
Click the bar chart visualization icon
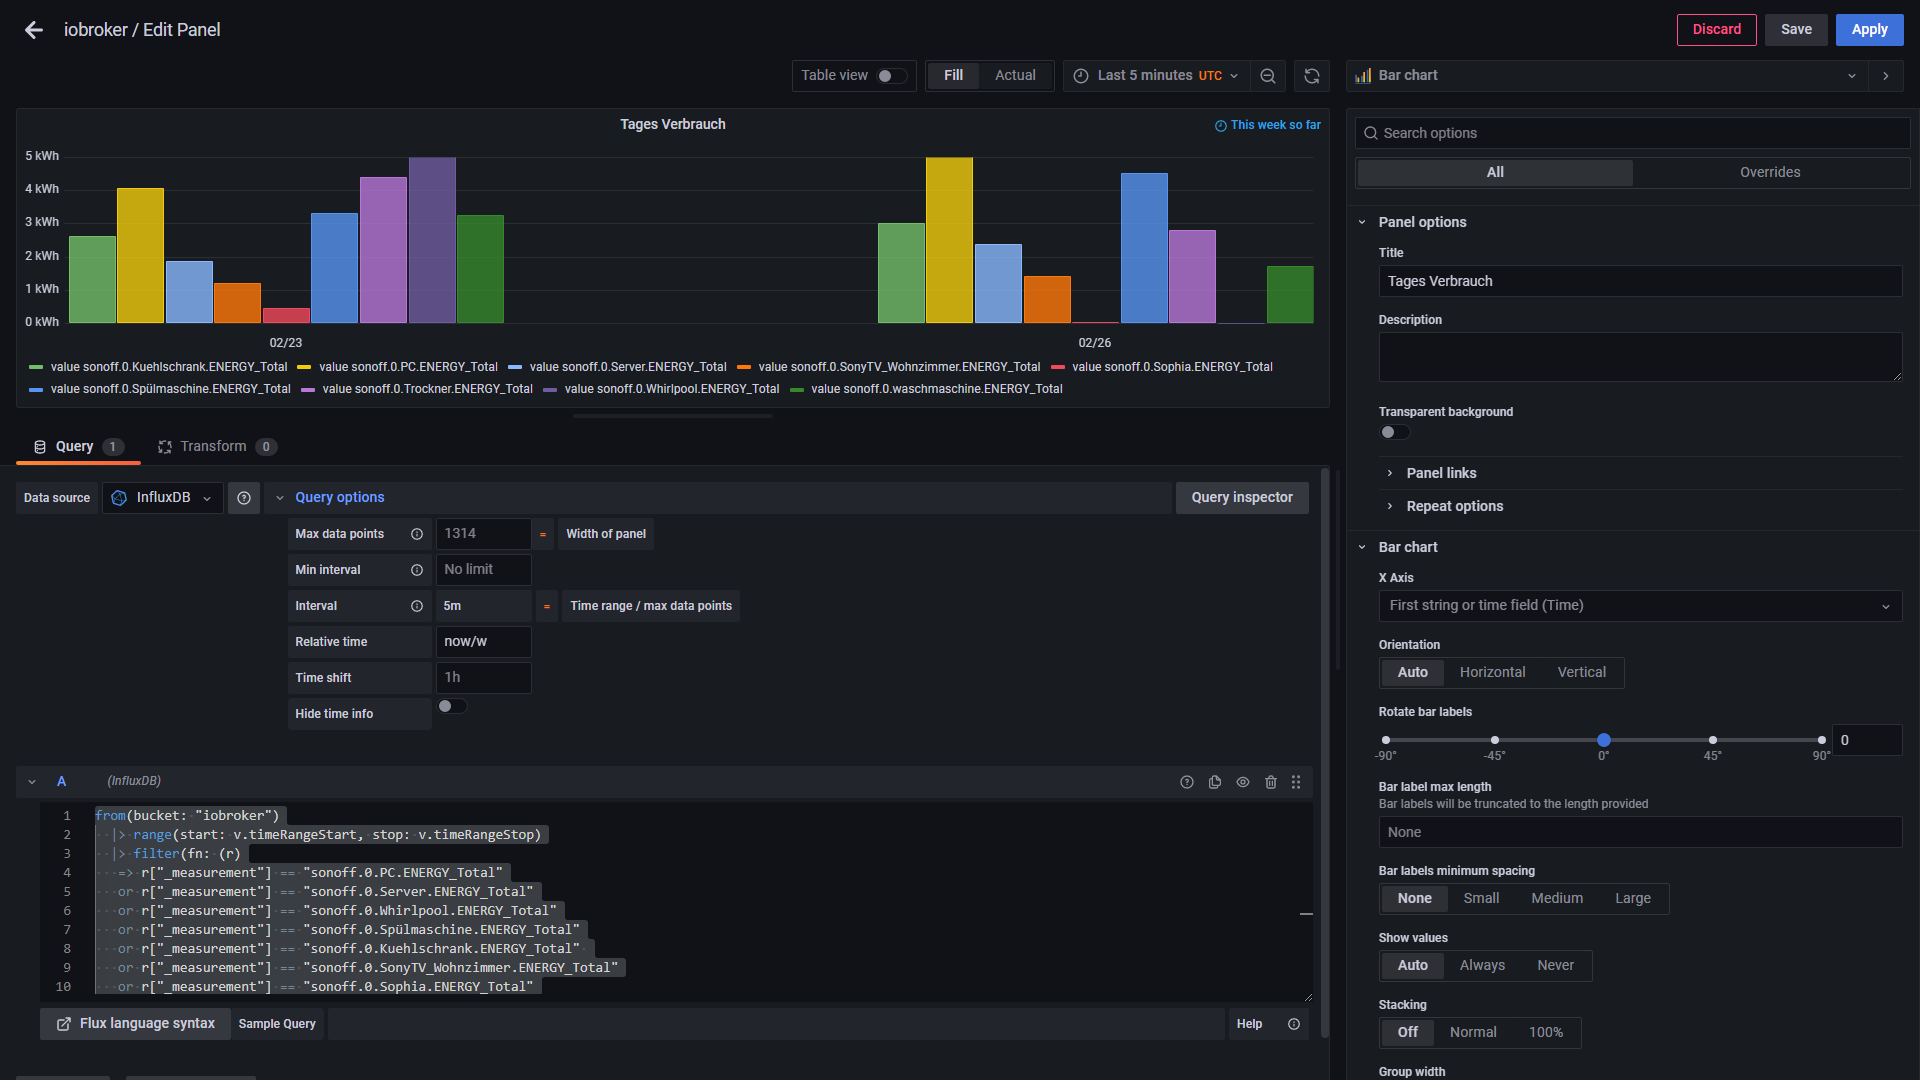click(x=1363, y=76)
